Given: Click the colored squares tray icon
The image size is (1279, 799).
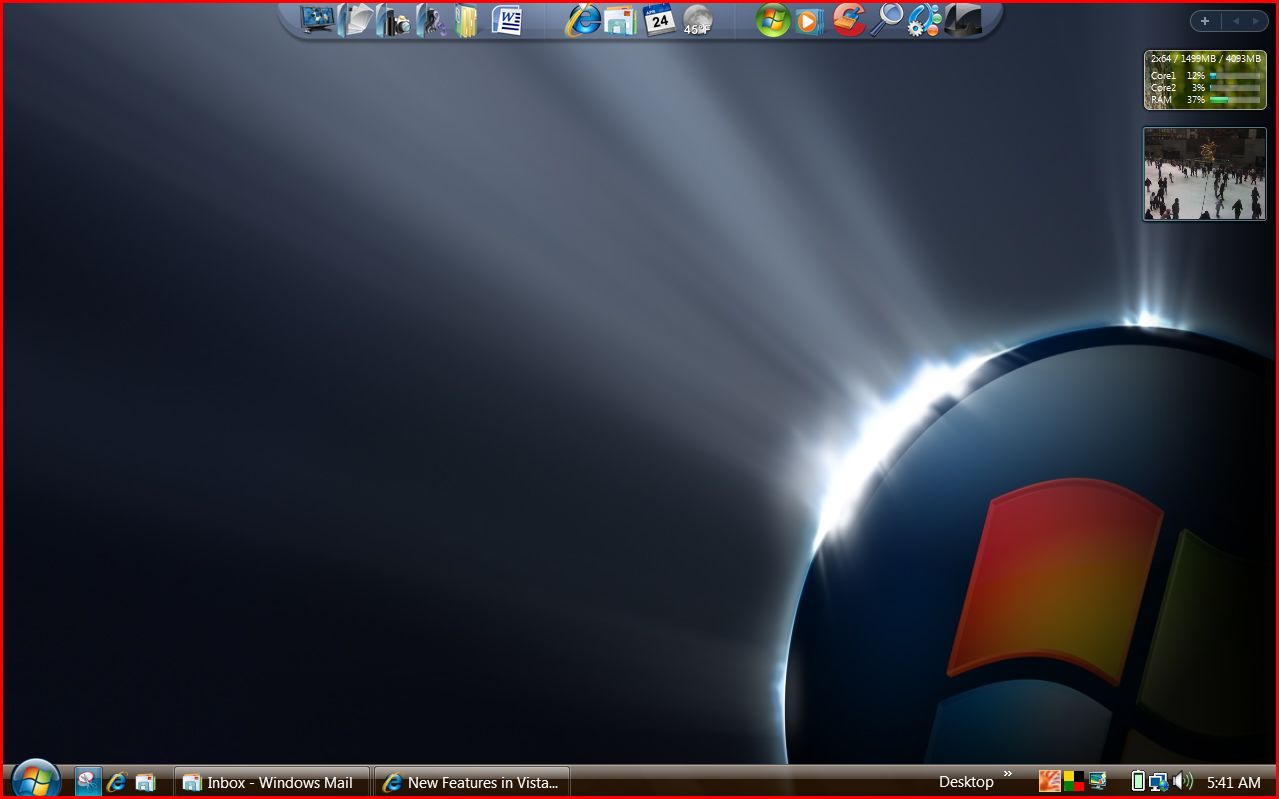Looking at the screenshot, I should [1074, 781].
